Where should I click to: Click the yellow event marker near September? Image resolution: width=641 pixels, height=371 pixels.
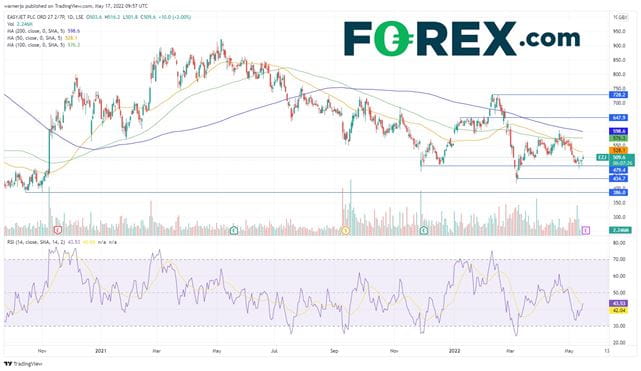(346, 230)
